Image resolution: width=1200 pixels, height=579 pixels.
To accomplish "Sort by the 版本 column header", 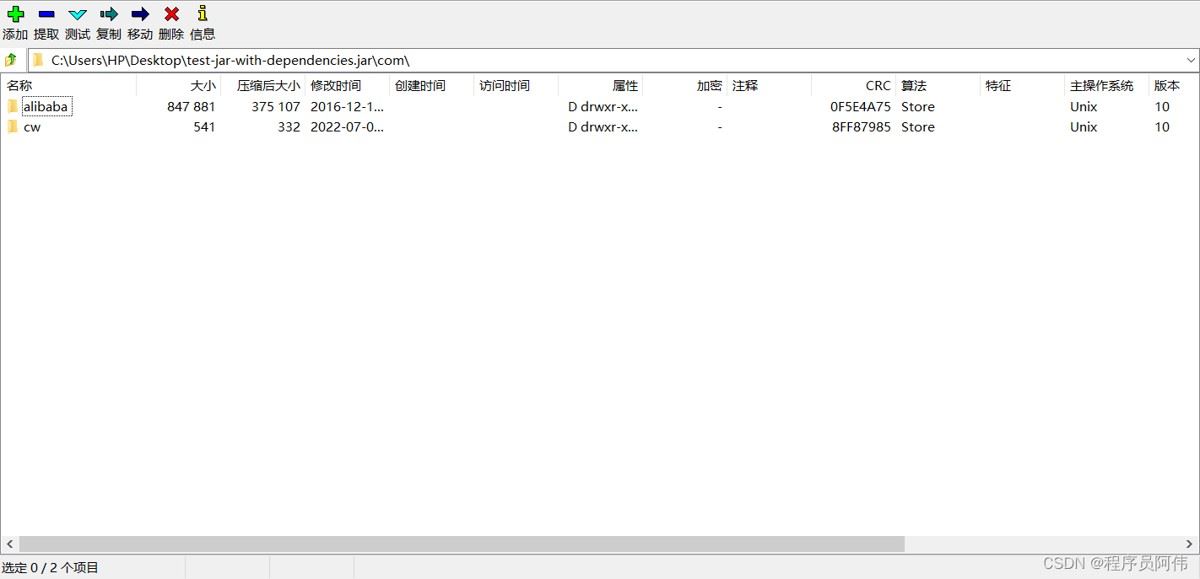I will (1167, 86).
